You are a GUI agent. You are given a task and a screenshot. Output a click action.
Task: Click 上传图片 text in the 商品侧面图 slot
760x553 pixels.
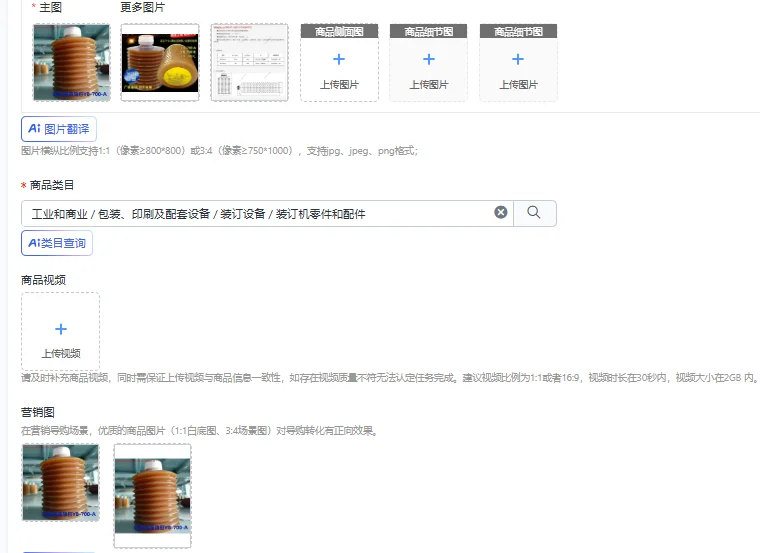click(339, 85)
